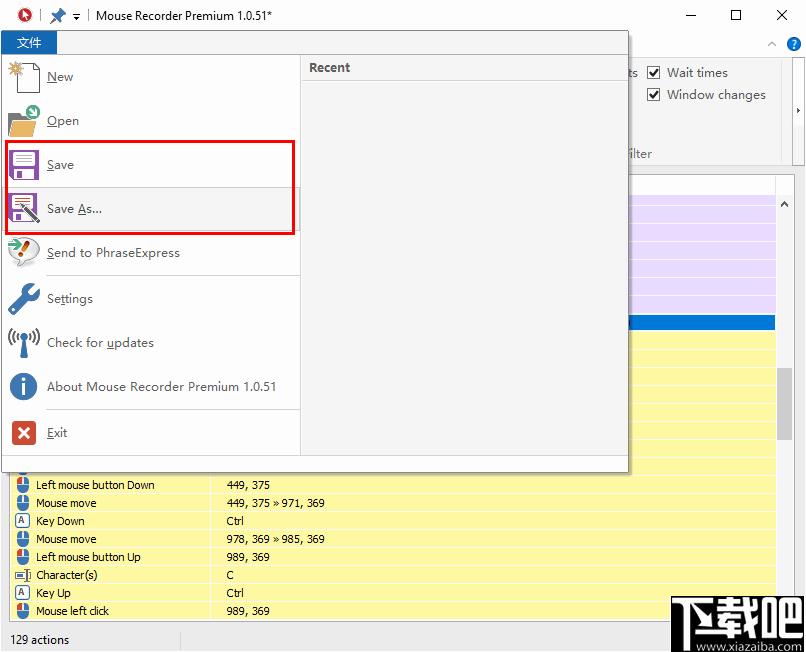Select the Key Down label

[x=60, y=521]
